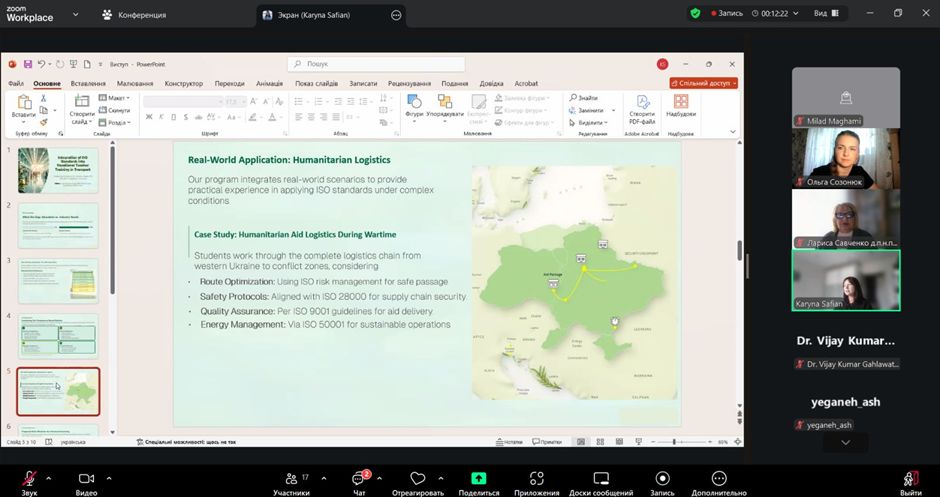
Task: Open the Дополнительно more options icon
Action: click(x=718, y=479)
